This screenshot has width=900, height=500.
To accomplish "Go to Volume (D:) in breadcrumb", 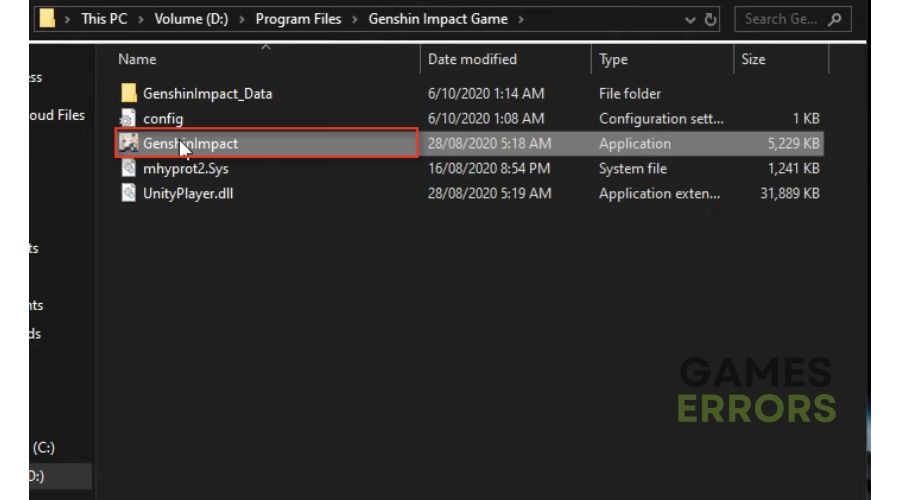I will pos(191,19).
